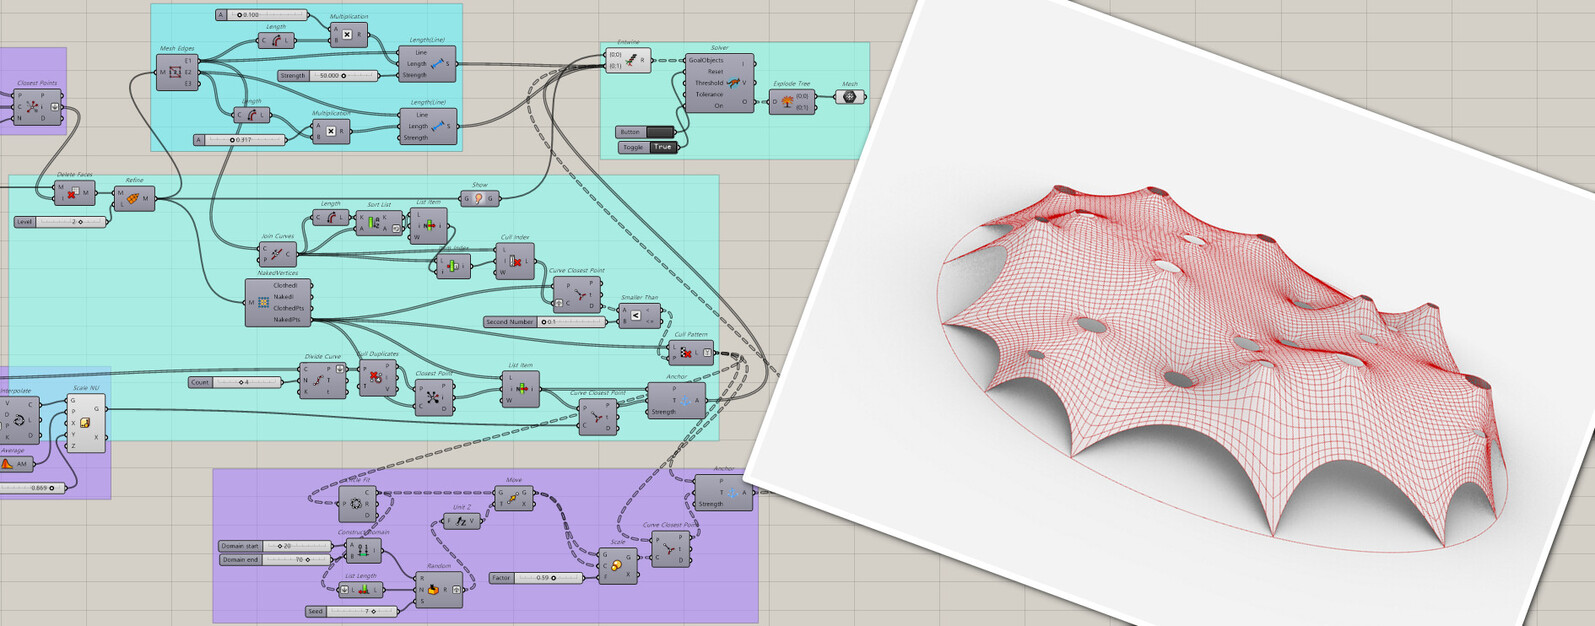Click the Kangaroo Solver component icon
The image size is (1595, 626).
pos(733,83)
